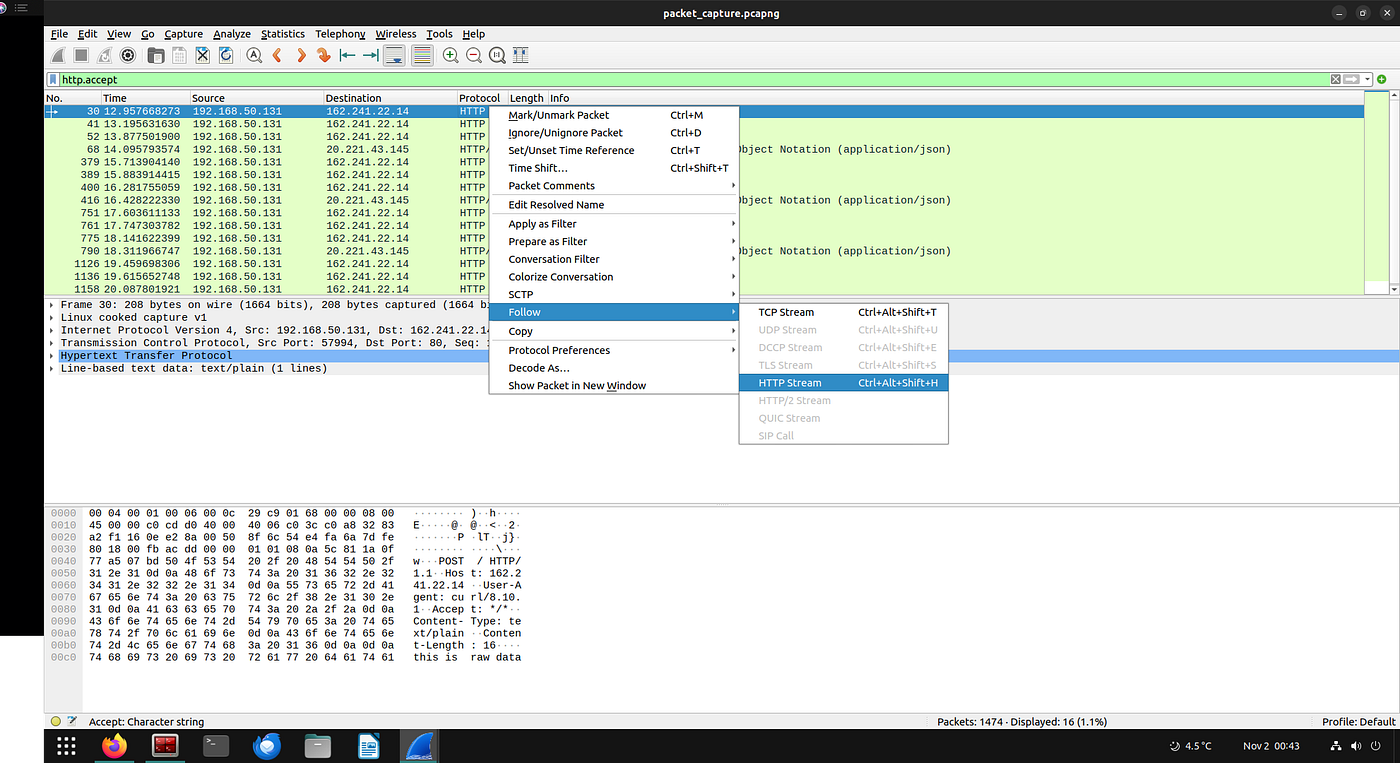Click the display filter bookmark icon
1400x763 pixels.
(53, 79)
